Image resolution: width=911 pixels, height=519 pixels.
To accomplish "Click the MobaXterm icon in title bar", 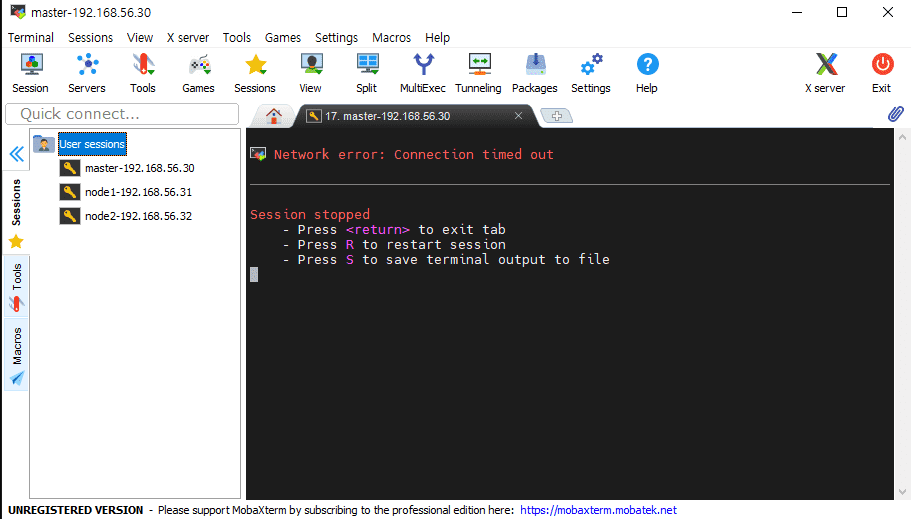I will pos(18,12).
